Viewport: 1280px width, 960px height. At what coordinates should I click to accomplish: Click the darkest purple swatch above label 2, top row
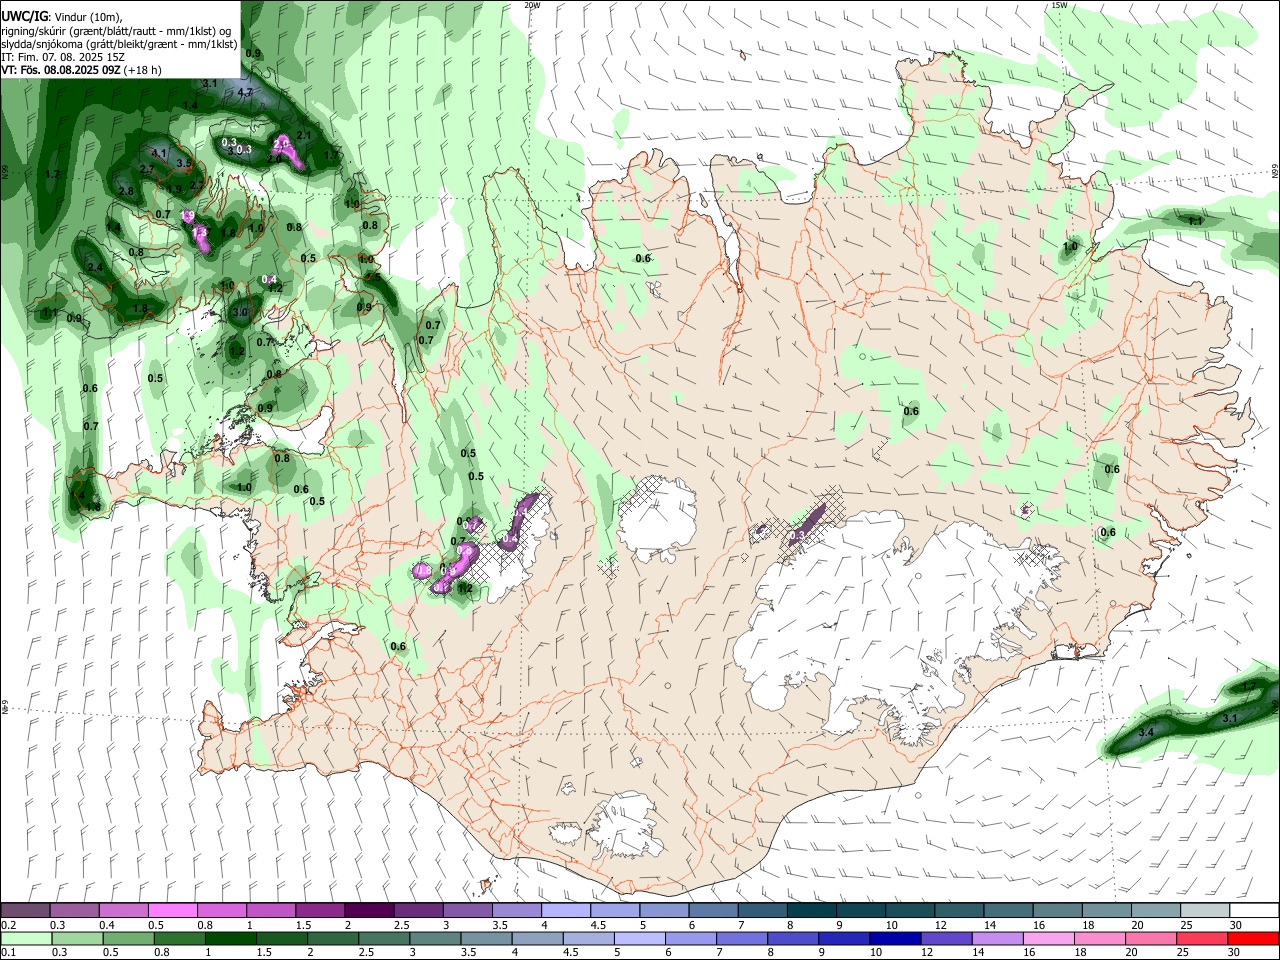[x=369, y=911]
